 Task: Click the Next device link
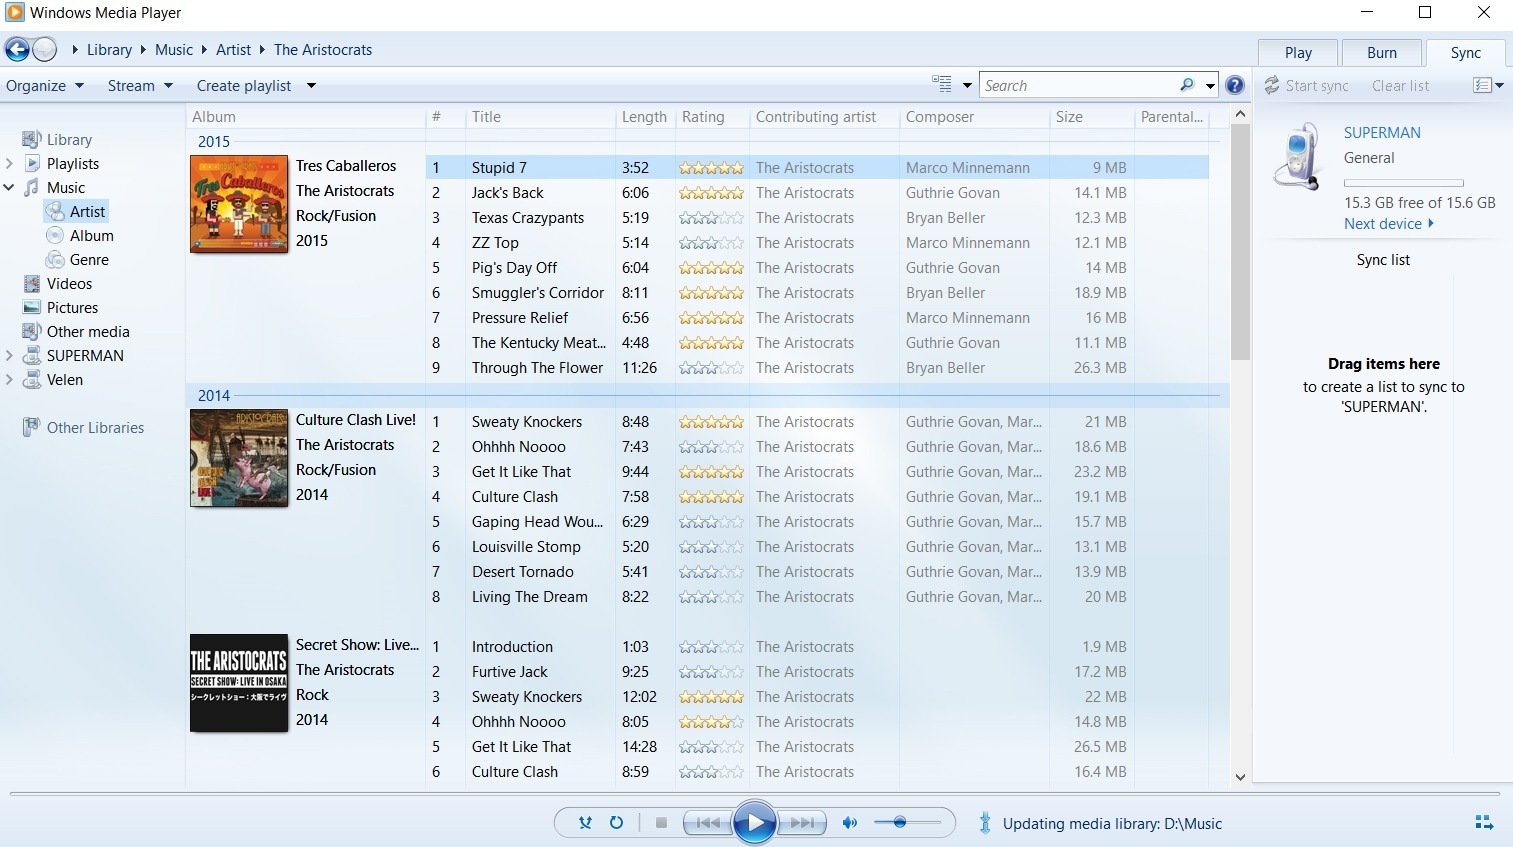pyautogui.click(x=1388, y=224)
